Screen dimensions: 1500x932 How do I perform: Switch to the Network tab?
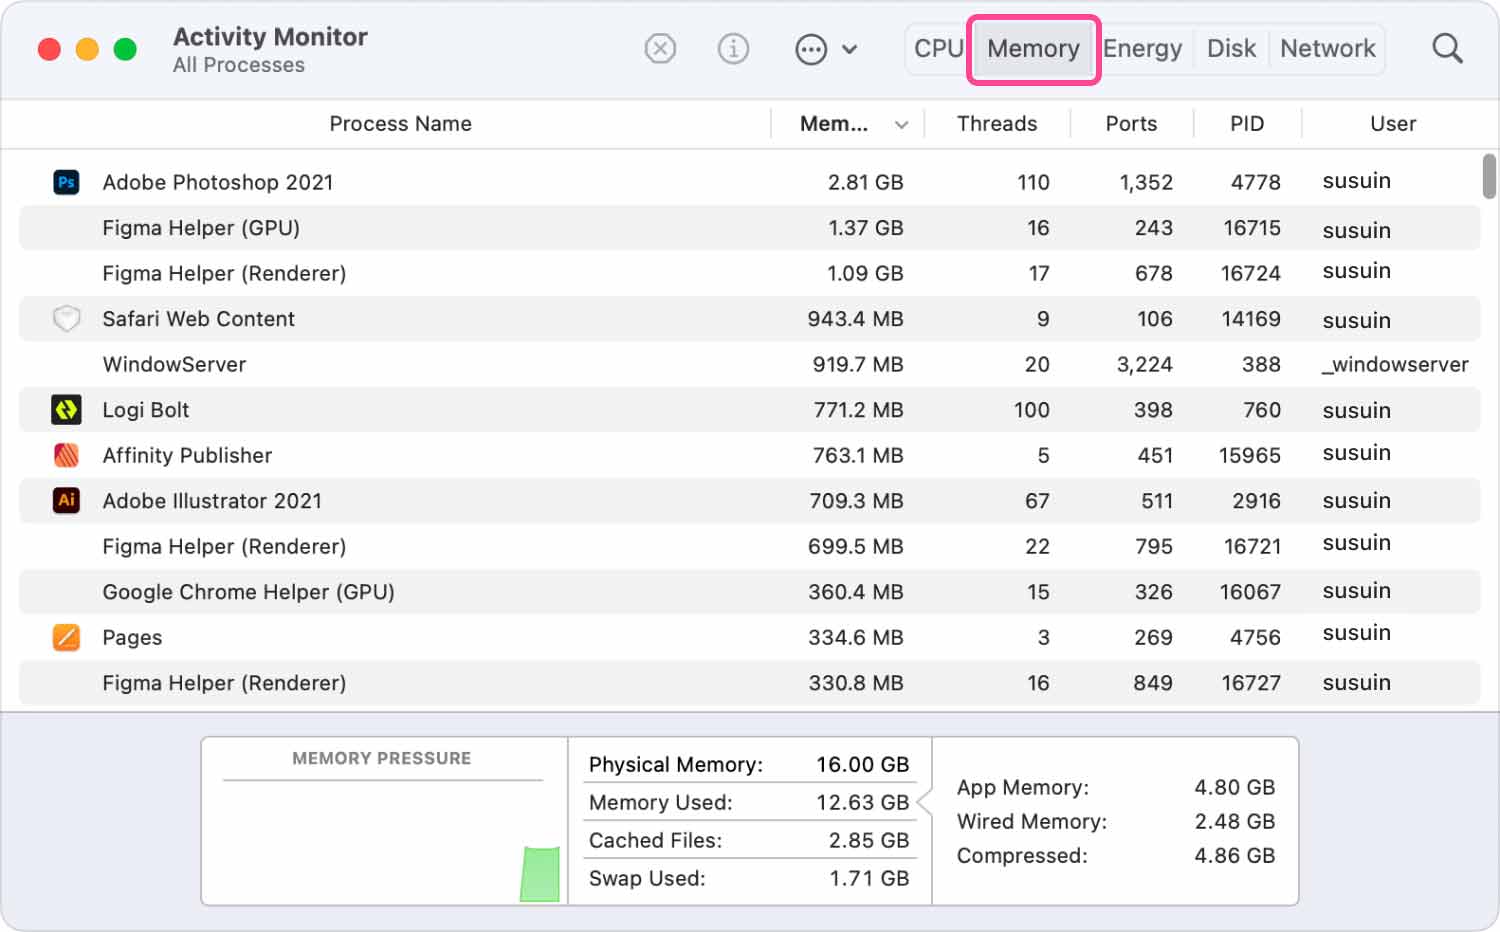[x=1327, y=48]
